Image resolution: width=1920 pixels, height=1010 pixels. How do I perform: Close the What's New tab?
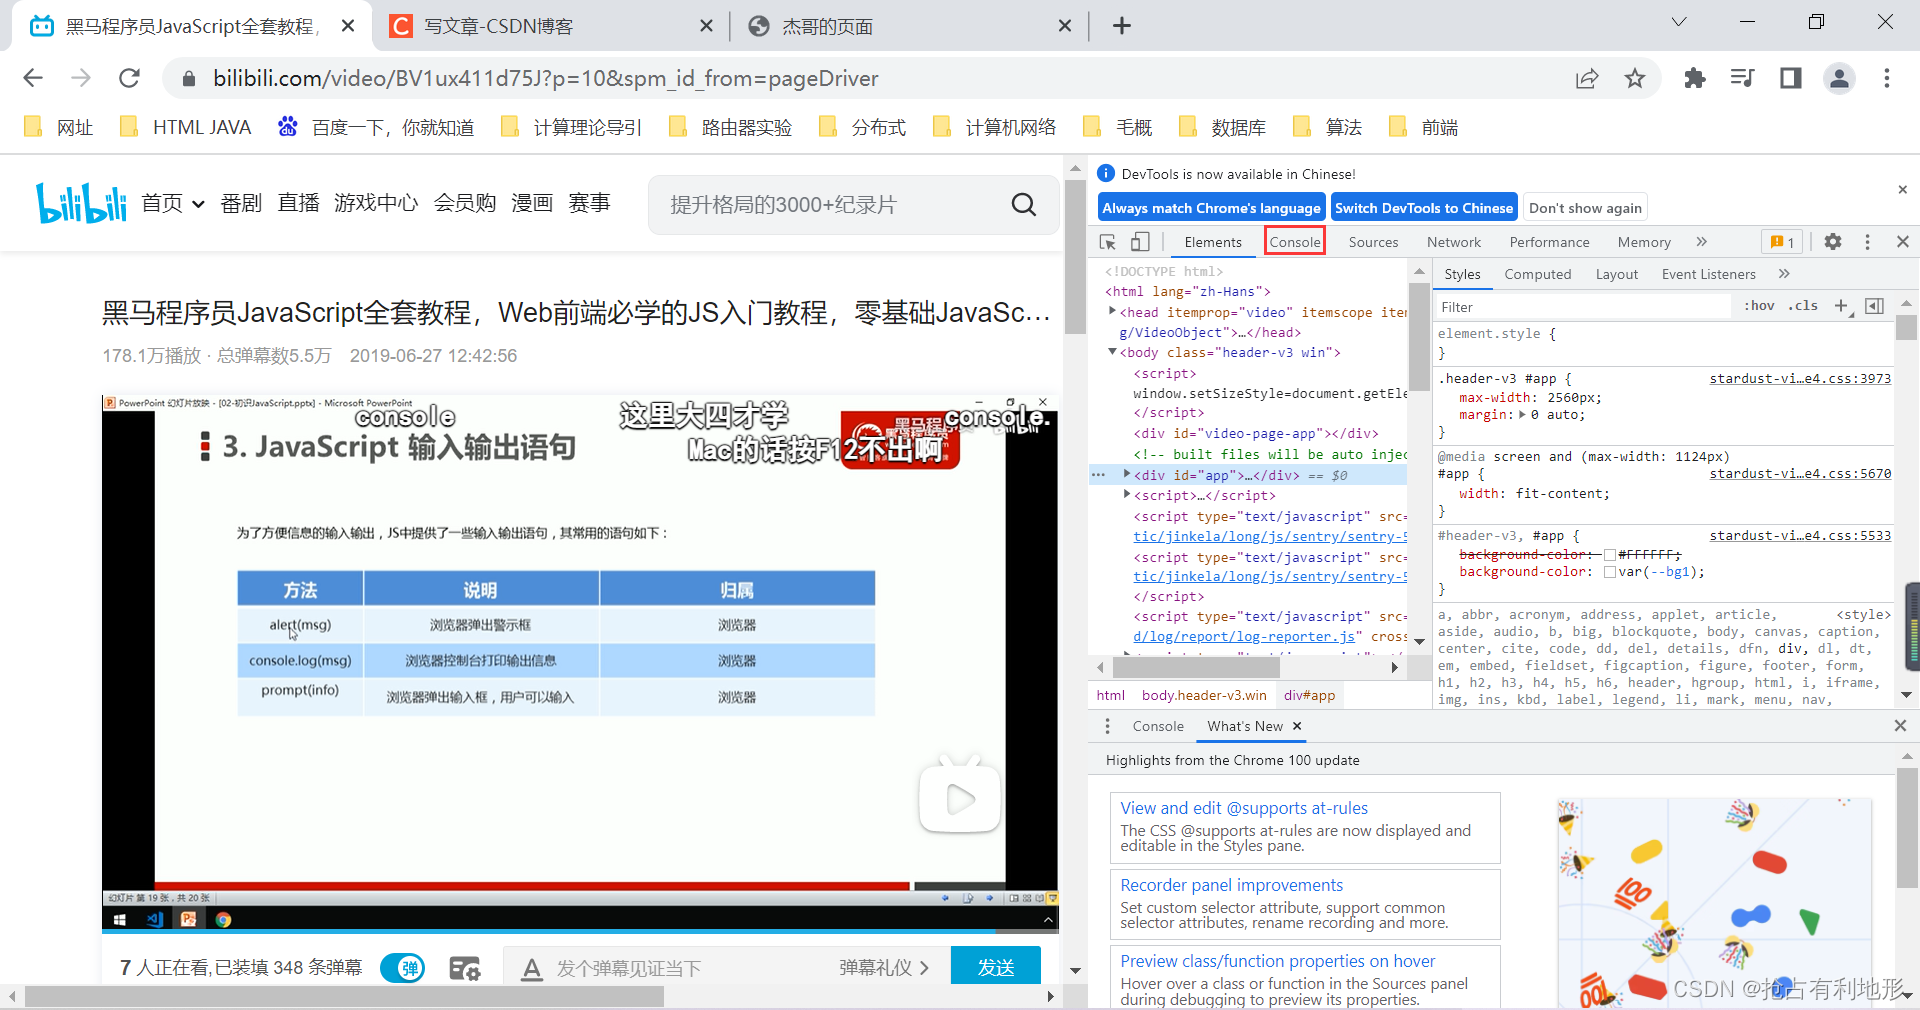[x=1297, y=726]
